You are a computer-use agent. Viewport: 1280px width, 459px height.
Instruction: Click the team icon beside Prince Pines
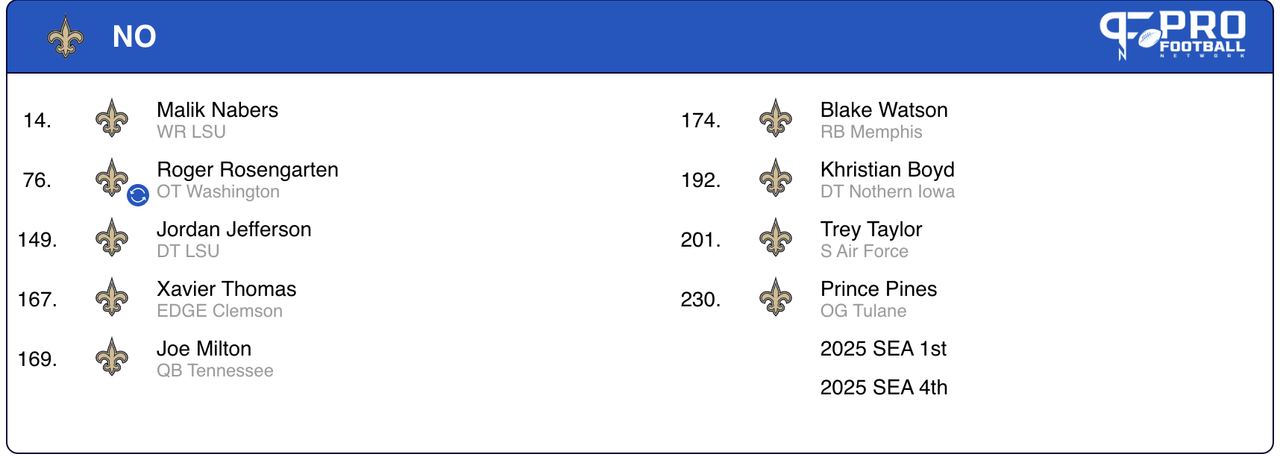775,298
